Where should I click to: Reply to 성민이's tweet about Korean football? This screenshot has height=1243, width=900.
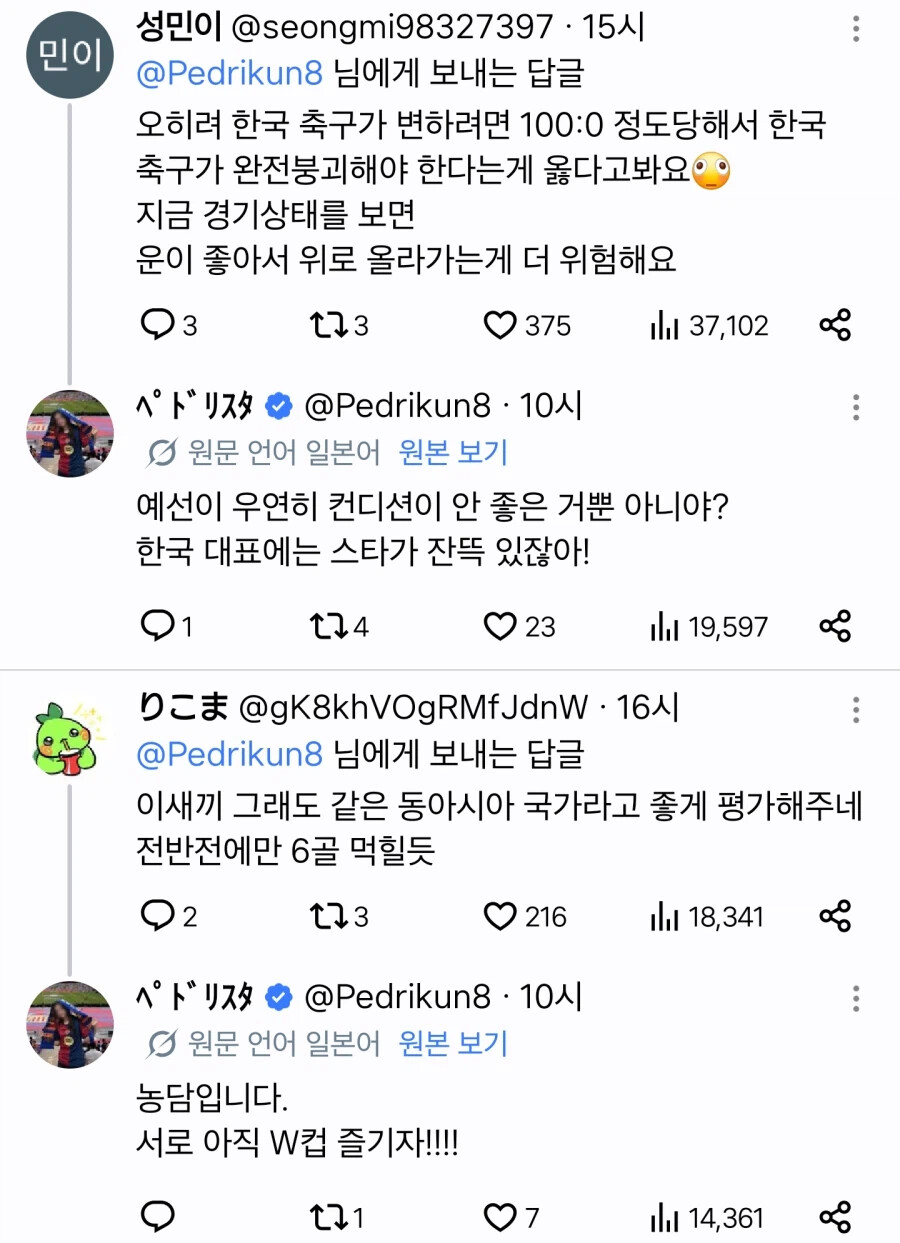pos(157,325)
